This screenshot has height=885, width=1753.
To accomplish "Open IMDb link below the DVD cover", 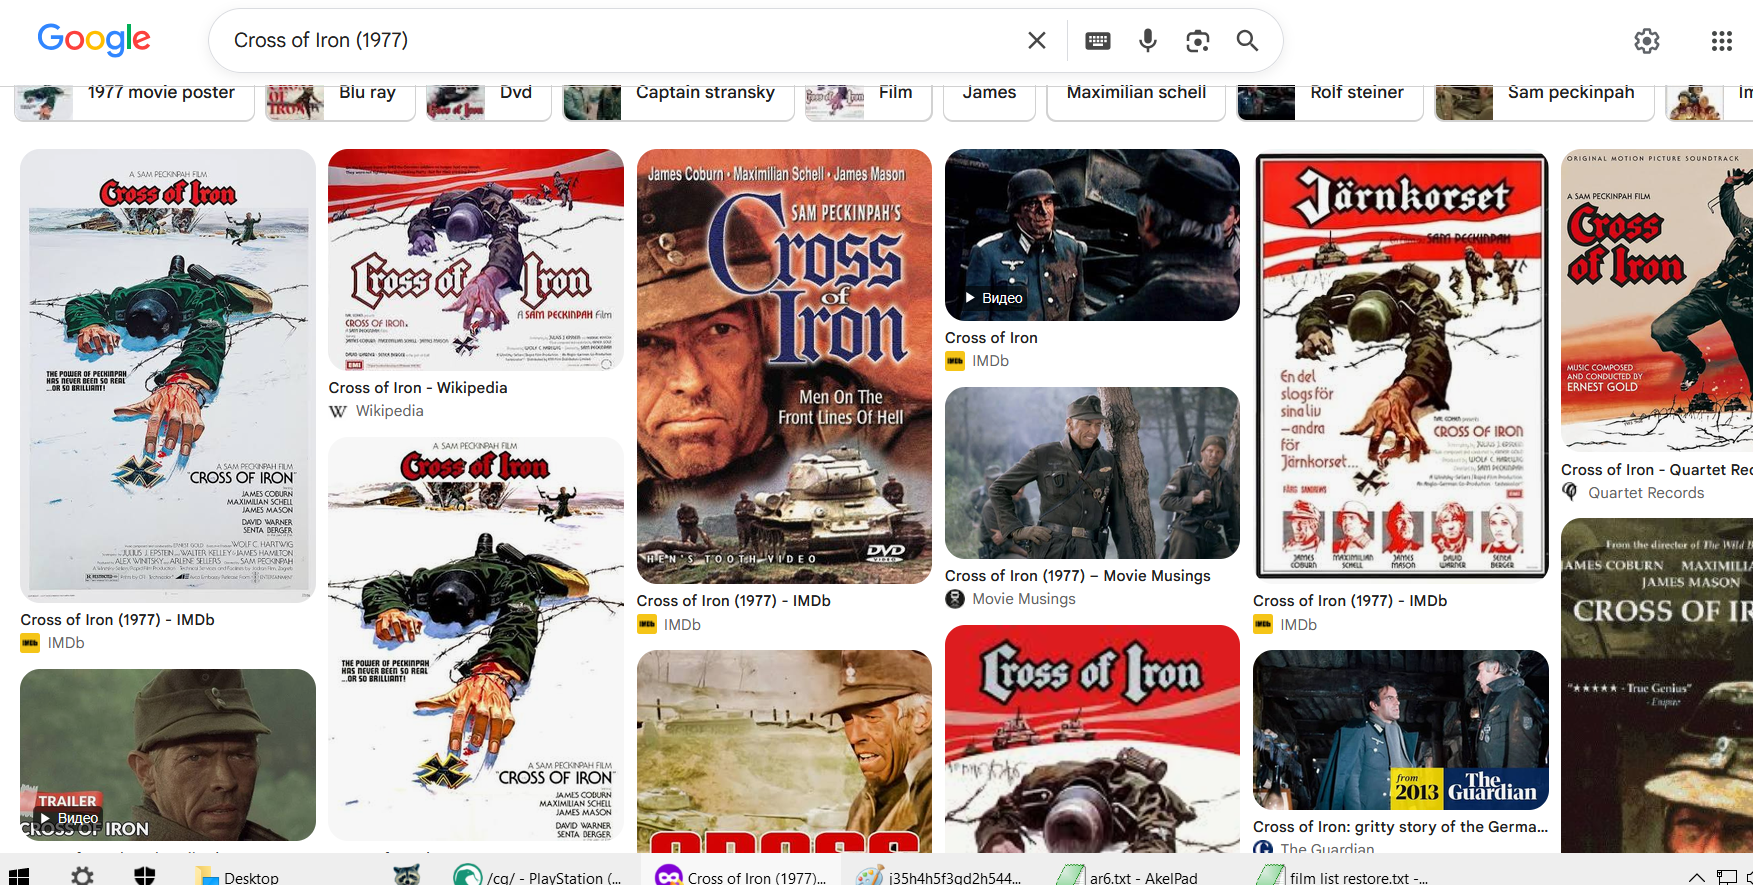I will point(733,601).
